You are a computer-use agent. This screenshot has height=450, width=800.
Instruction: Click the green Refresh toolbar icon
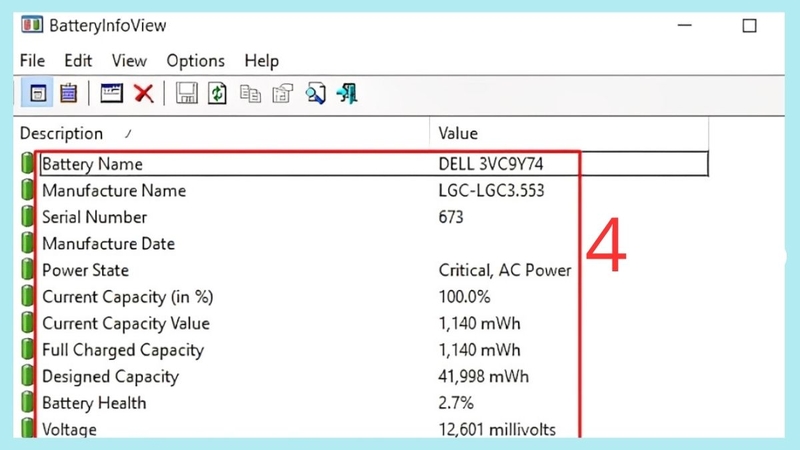(x=217, y=94)
